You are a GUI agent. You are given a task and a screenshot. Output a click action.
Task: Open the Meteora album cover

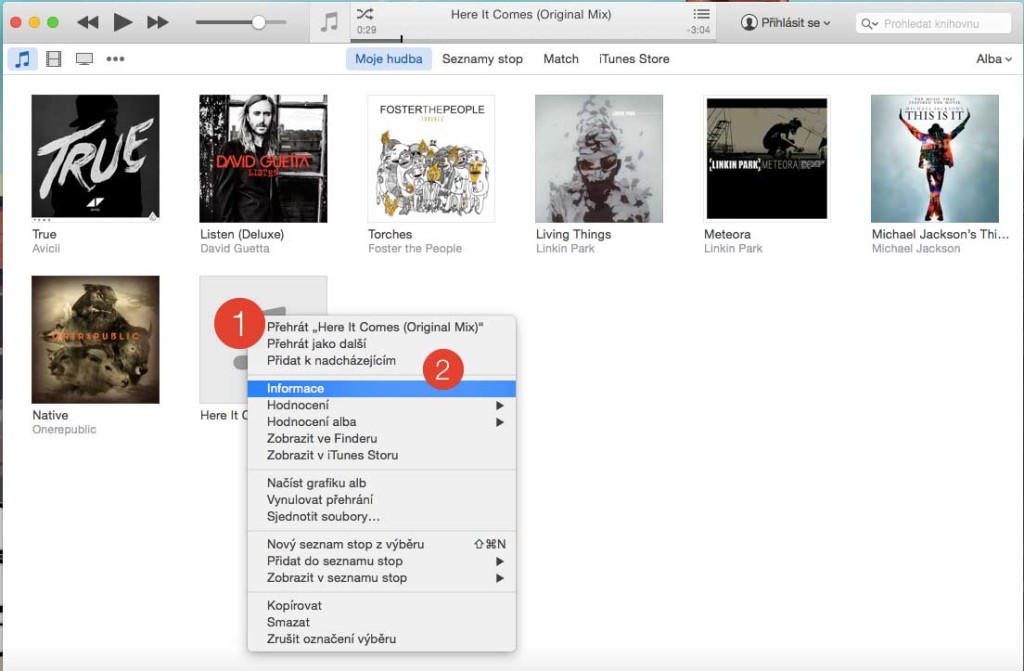[767, 158]
